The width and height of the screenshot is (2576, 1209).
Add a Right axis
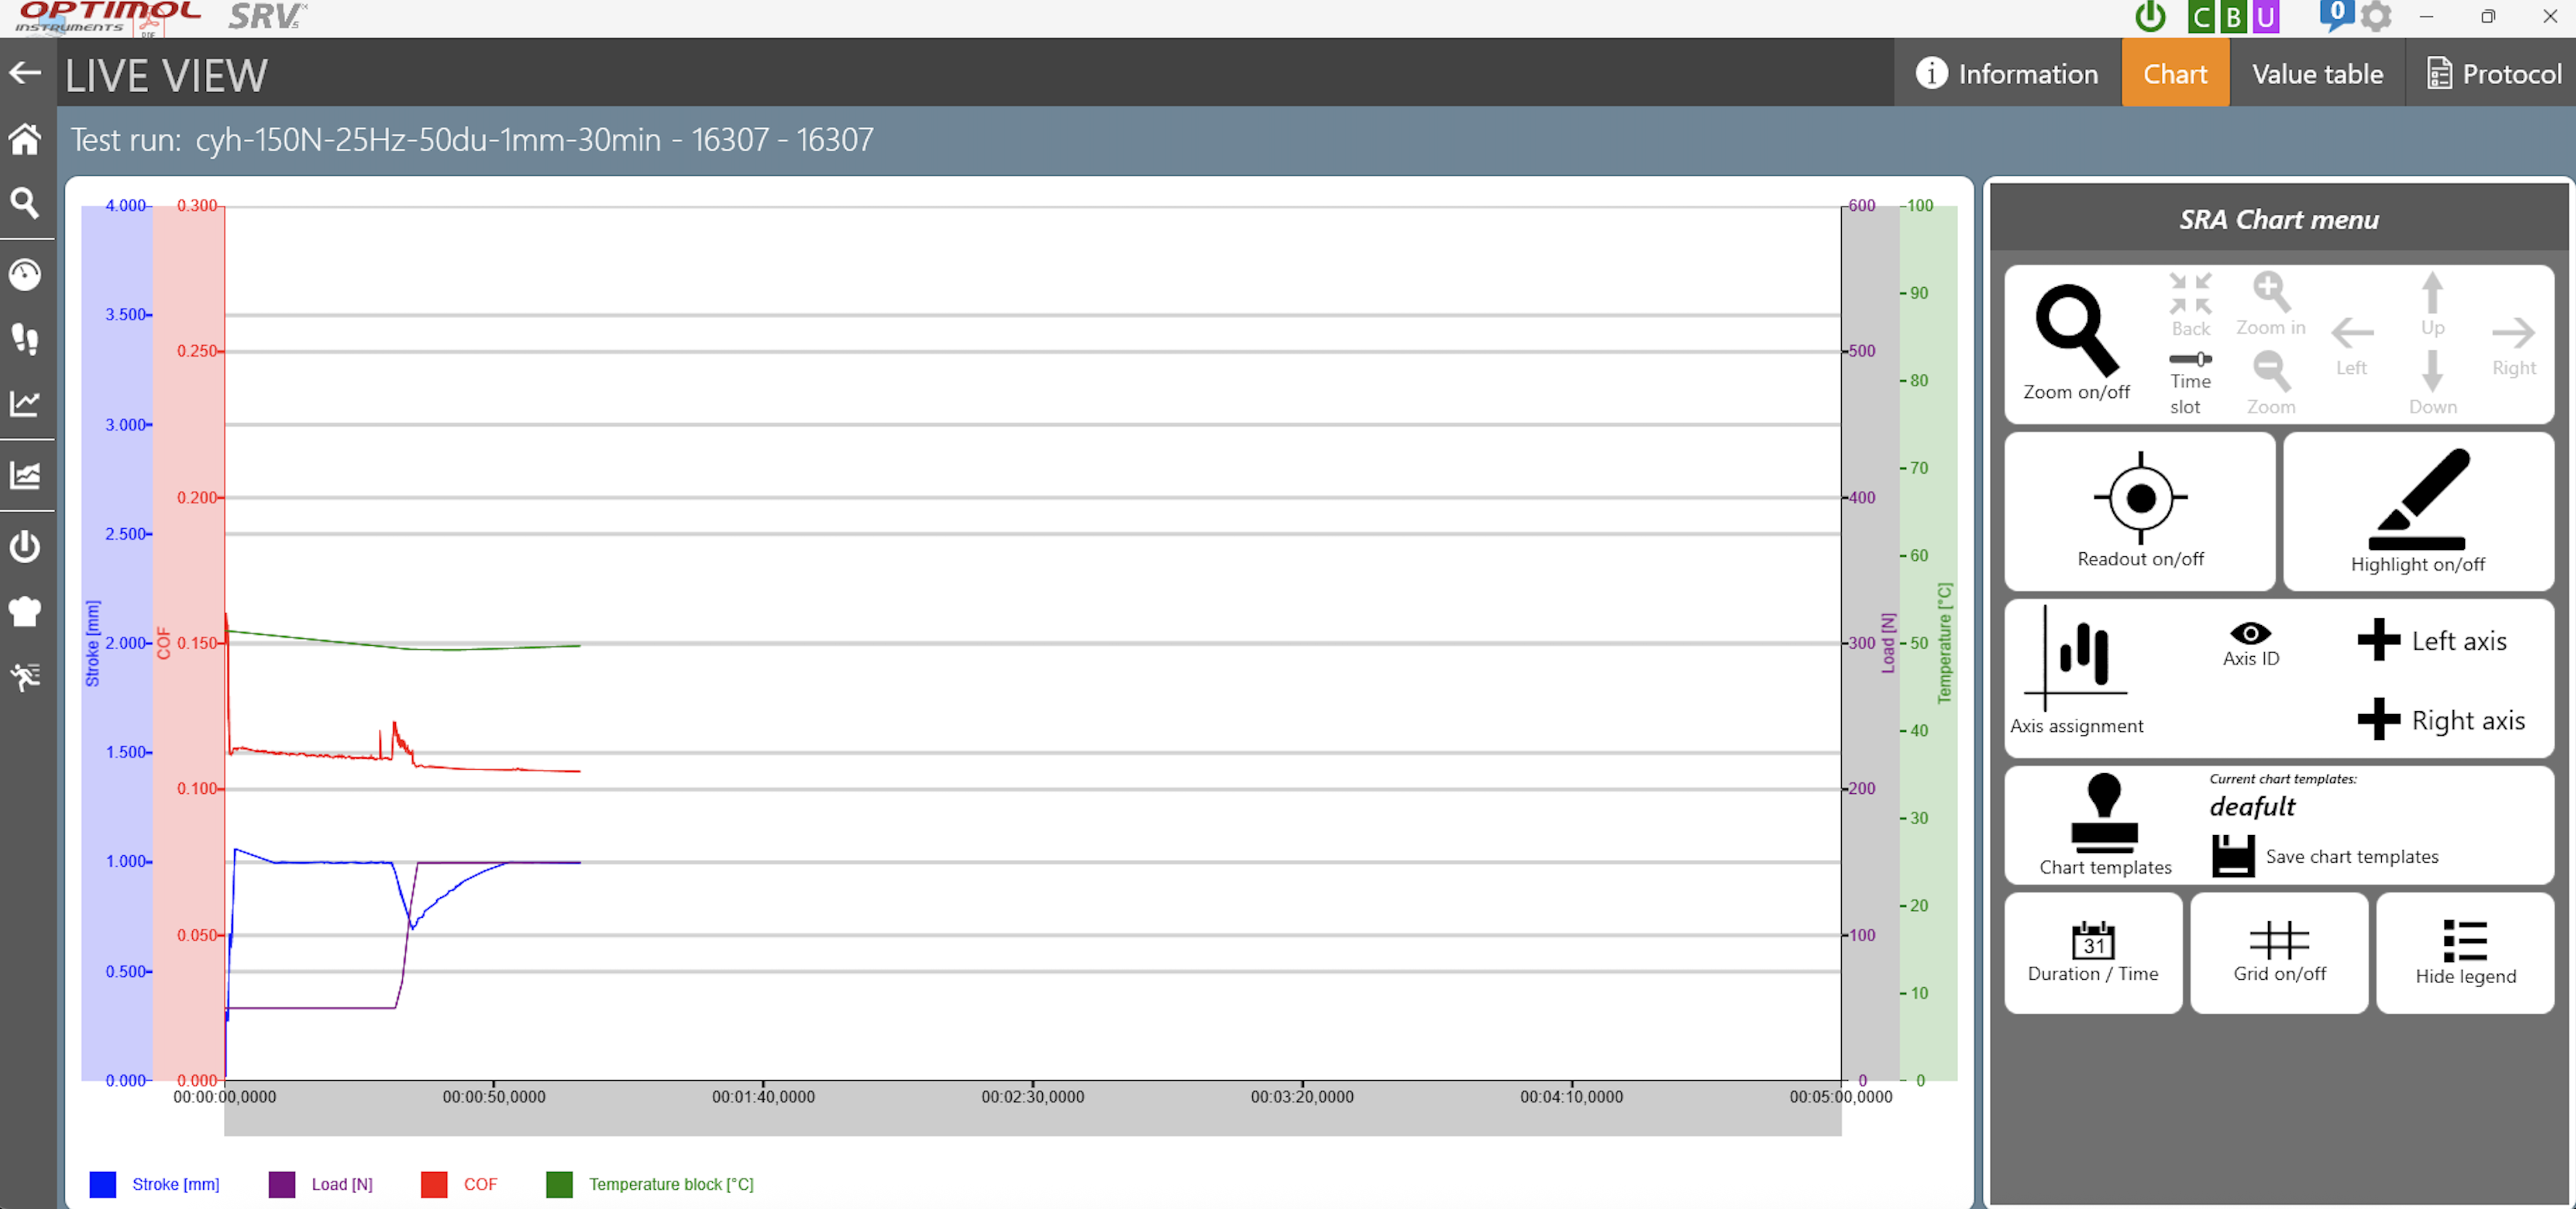[x=2440, y=720]
